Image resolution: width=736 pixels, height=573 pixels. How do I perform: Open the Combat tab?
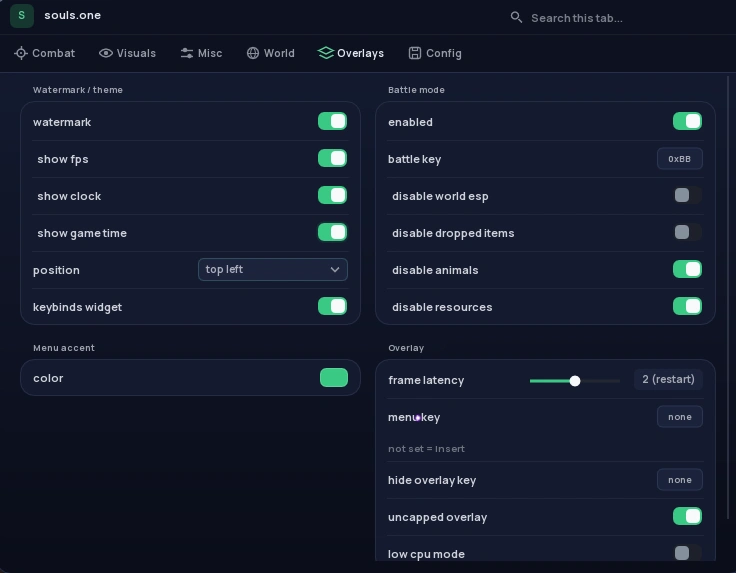(45, 53)
